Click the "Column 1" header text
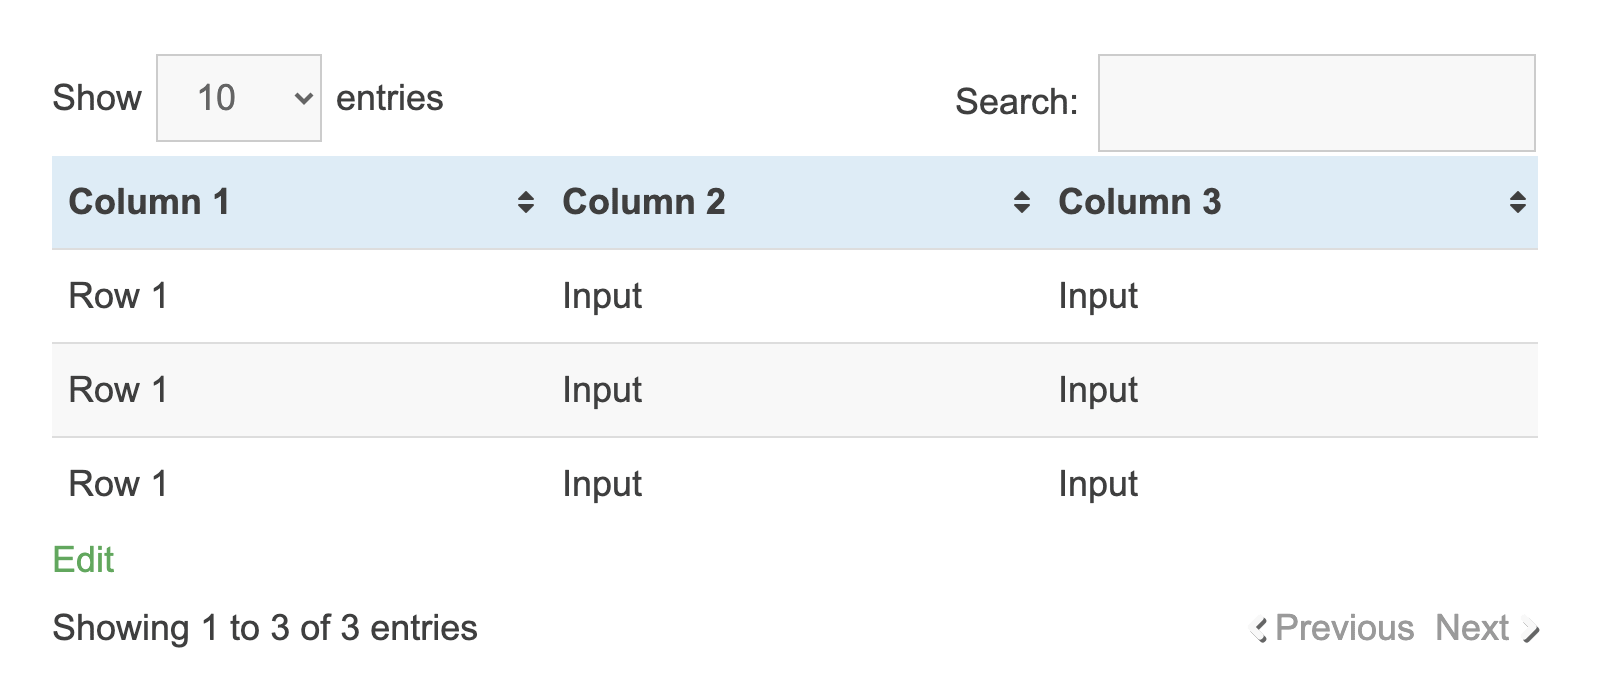 tap(149, 202)
